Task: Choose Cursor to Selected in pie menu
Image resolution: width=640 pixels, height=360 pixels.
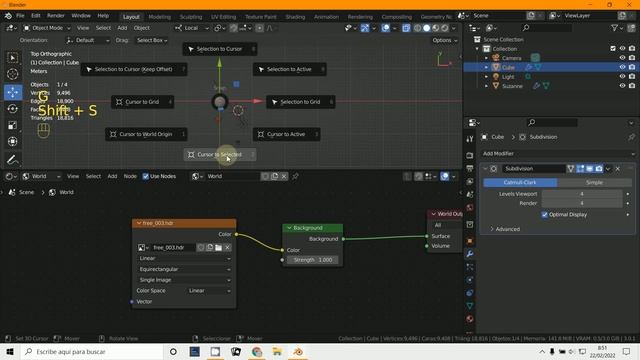Action: point(220,155)
